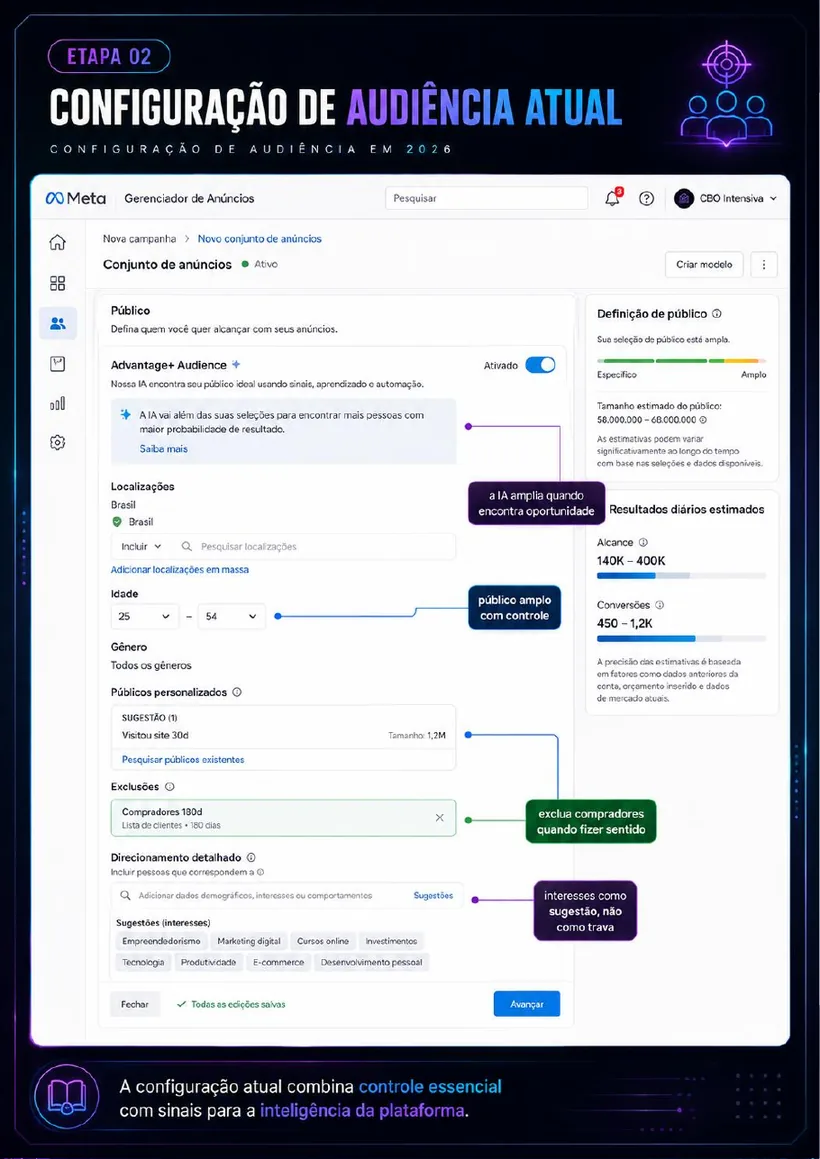The width and height of the screenshot is (820, 1159).
Task: Add the E-commerce interest chip
Action: click(x=278, y=962)
